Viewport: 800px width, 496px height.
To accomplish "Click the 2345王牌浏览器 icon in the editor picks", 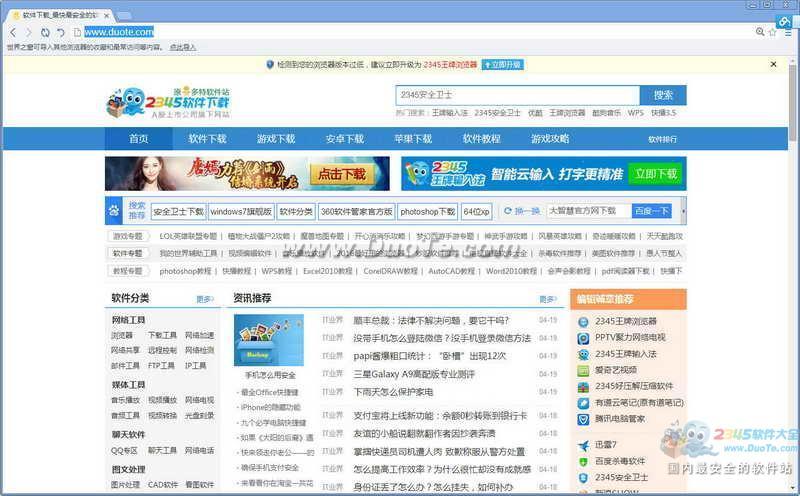I will (585, 322).
